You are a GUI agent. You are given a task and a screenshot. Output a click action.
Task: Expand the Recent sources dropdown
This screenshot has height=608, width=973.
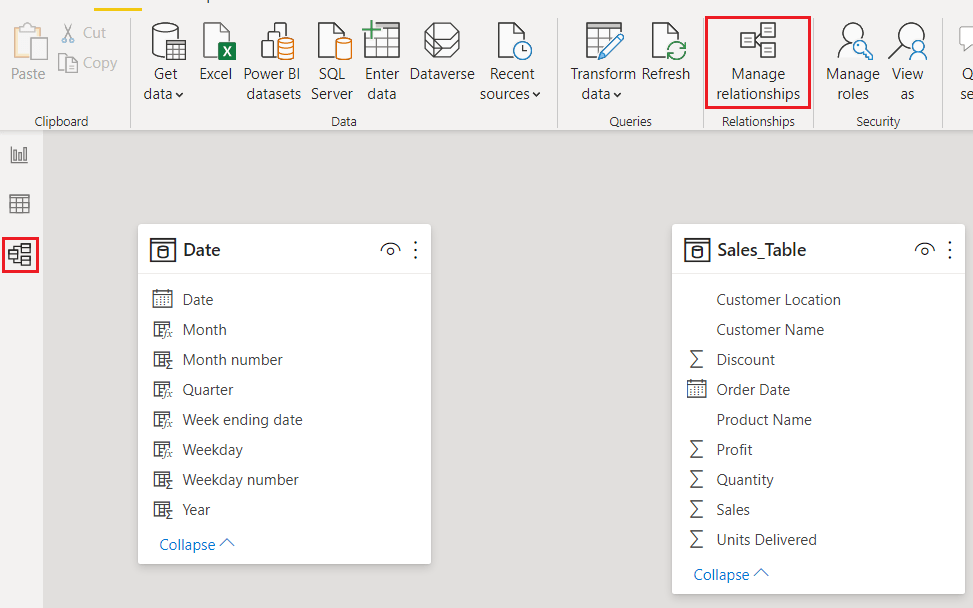[511, 62]
